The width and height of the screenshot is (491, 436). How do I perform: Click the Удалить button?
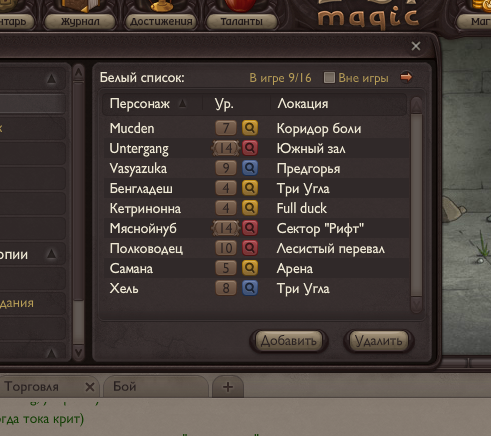coord(379,341)
